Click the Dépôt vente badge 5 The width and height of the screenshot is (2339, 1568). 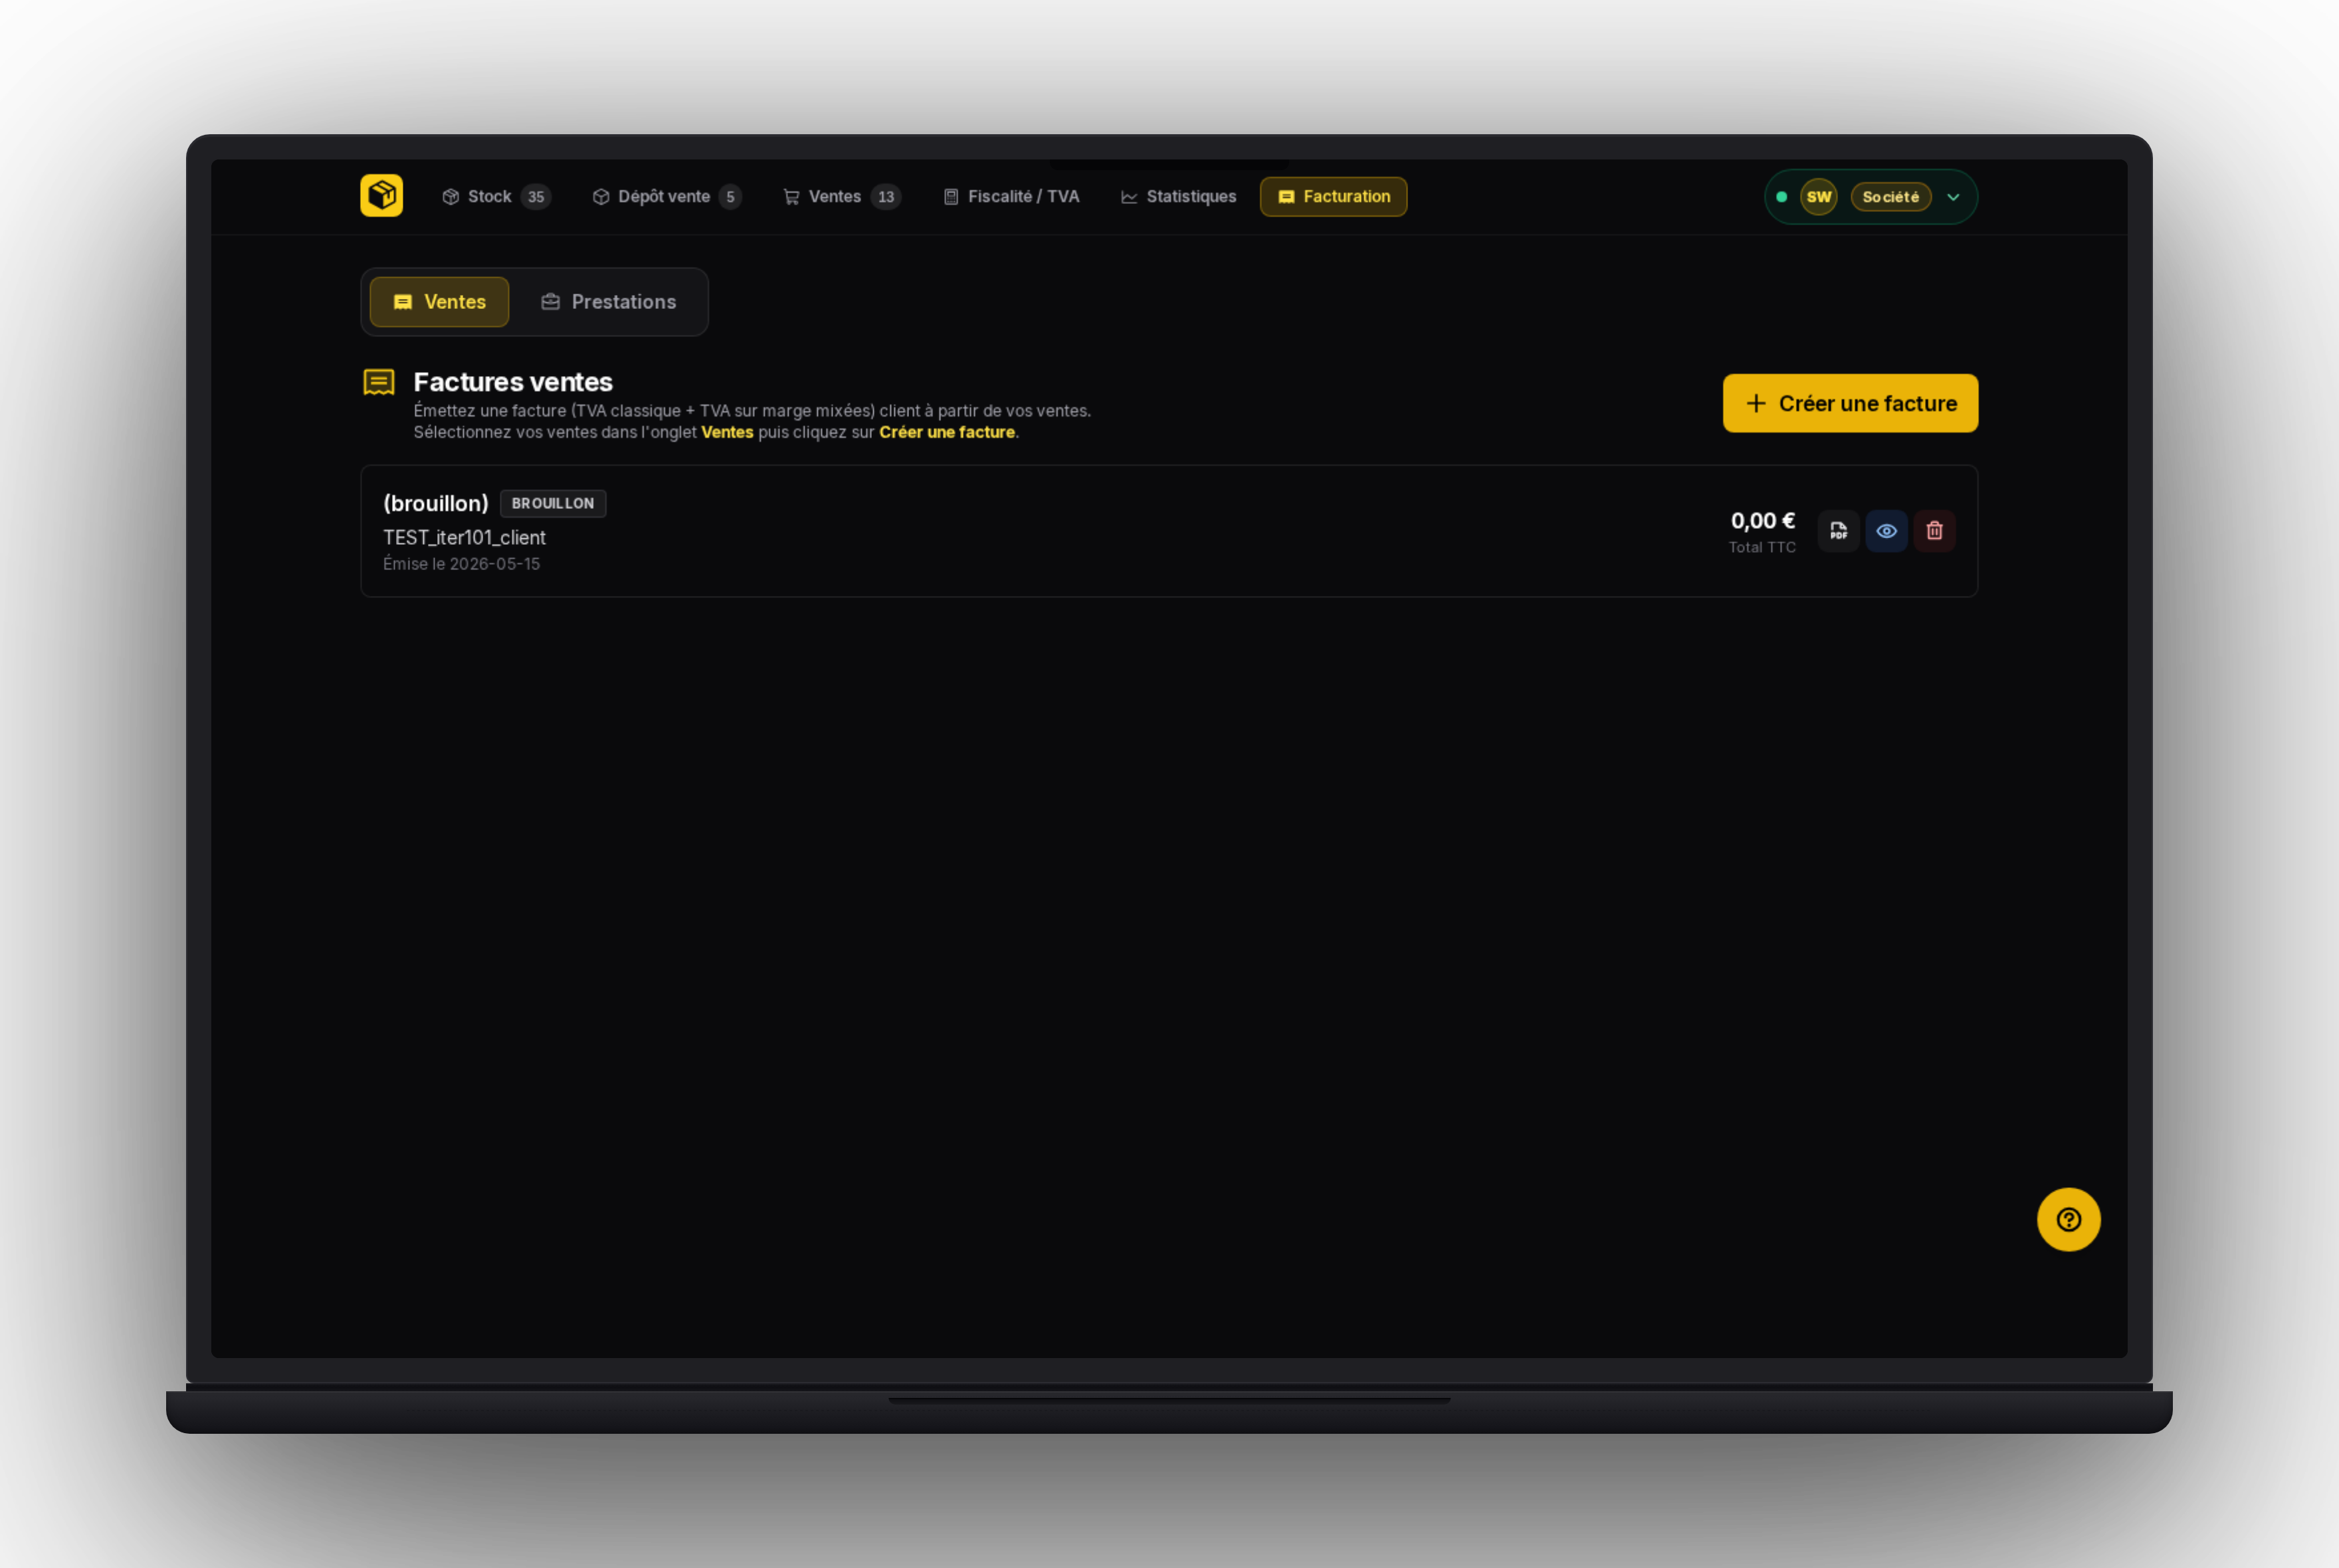730,197
